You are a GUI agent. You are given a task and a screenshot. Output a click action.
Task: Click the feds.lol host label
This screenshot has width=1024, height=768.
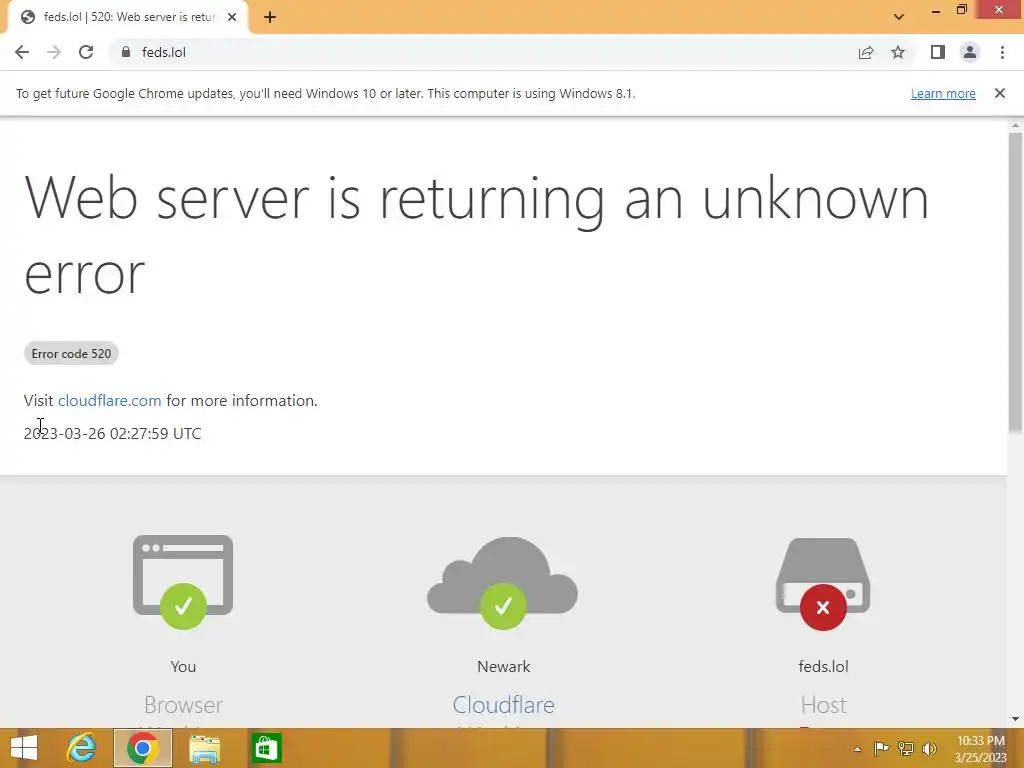(x=824, y=667)
